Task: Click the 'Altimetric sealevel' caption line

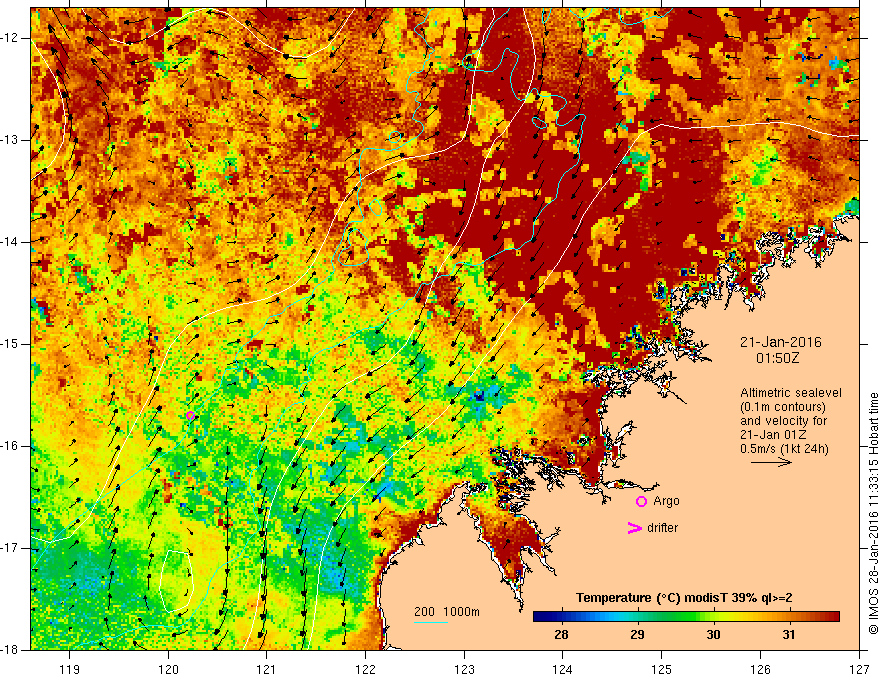Action: (791, 393)
